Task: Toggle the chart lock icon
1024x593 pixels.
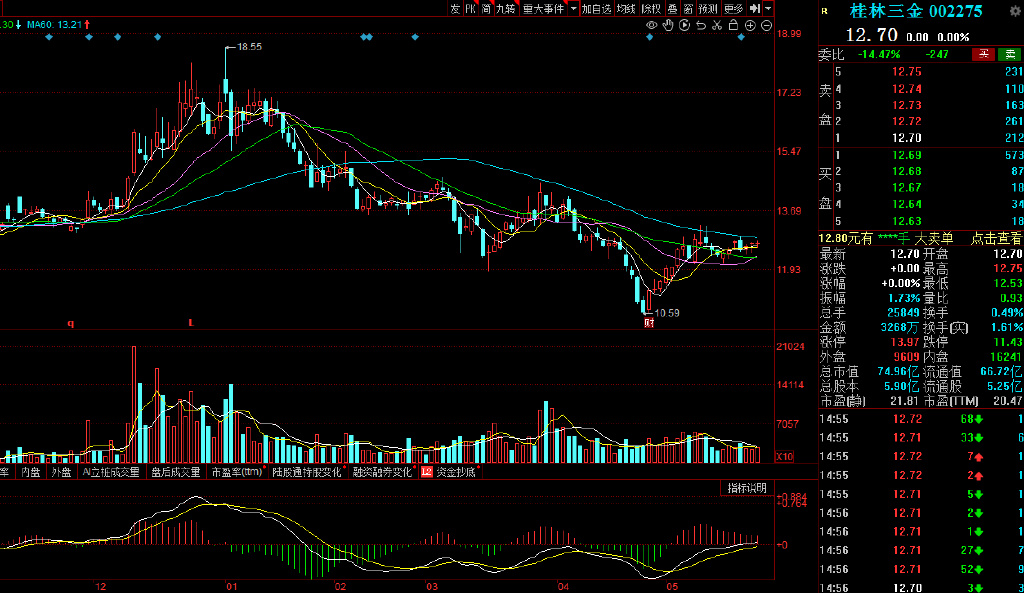Action: pos(733,25)
